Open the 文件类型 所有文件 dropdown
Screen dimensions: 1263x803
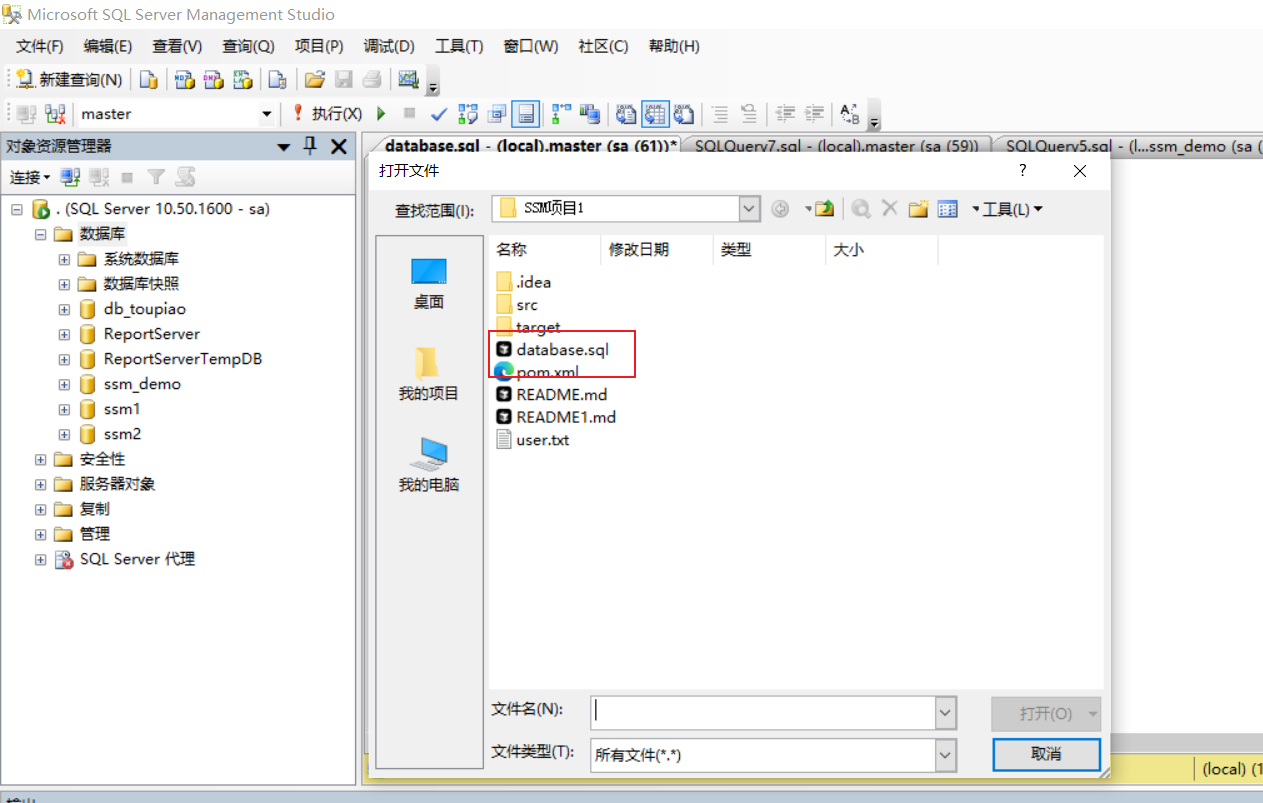pos(945,755)
